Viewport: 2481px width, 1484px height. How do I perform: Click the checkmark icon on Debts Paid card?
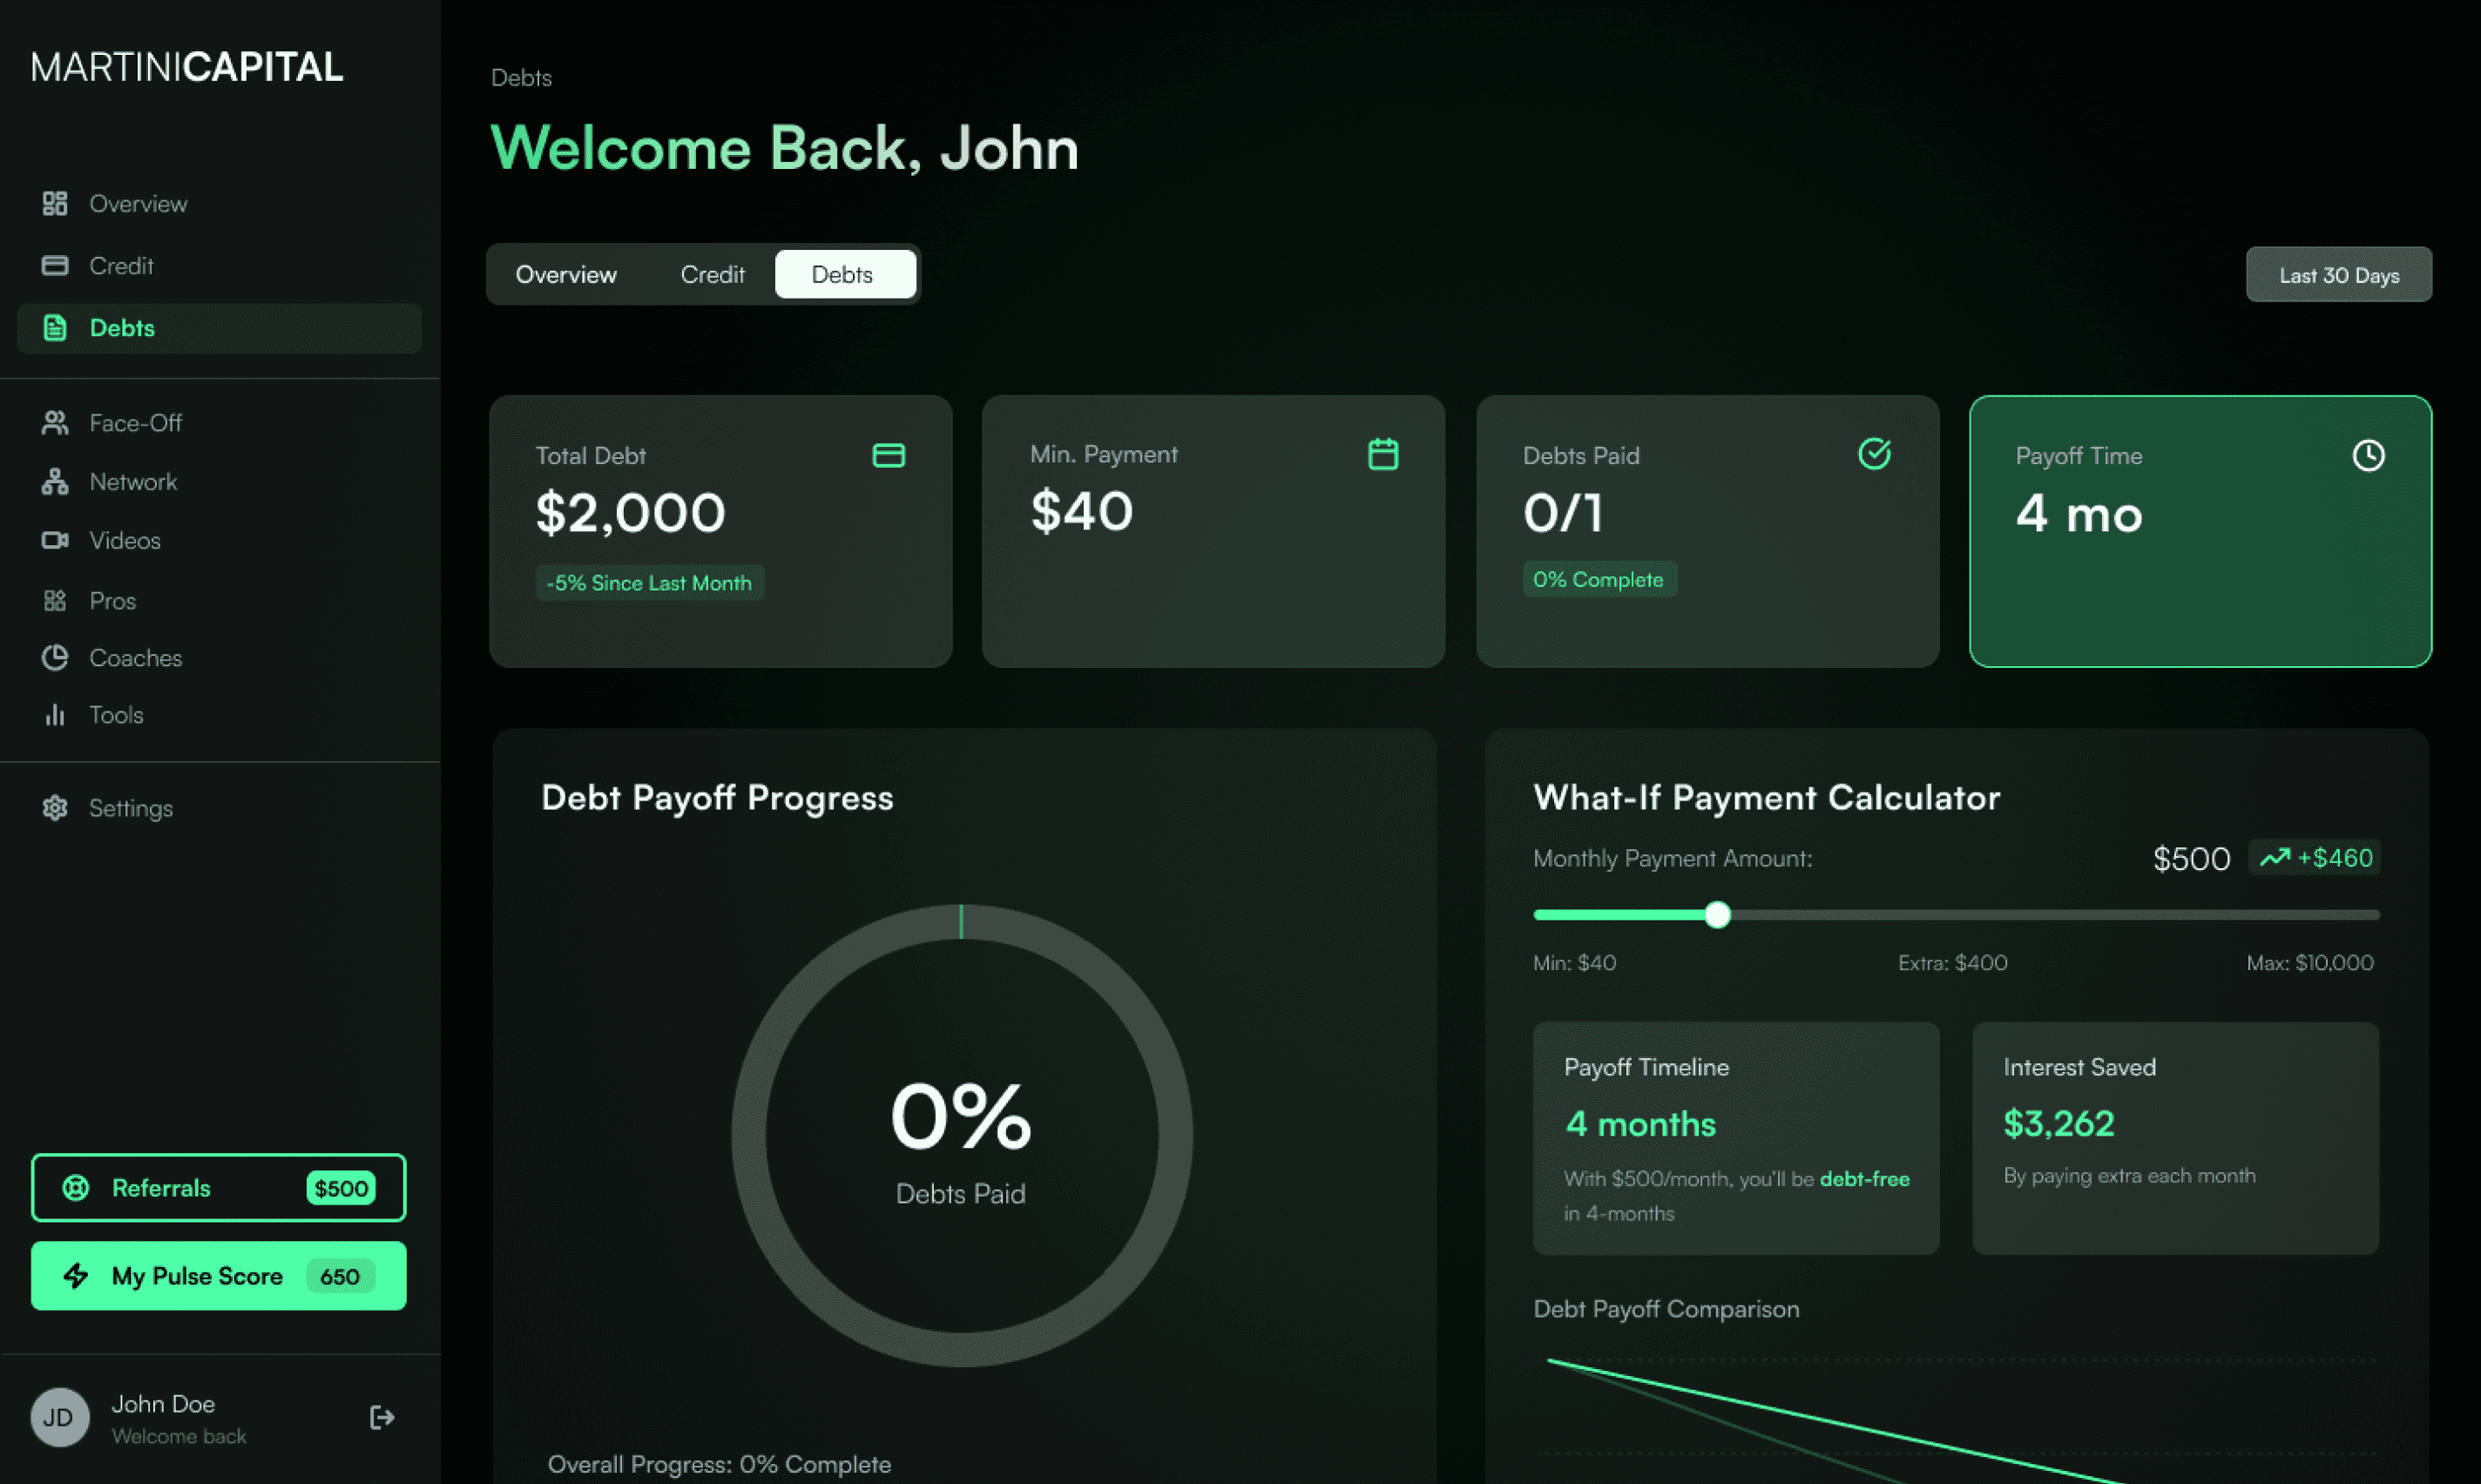pos(1874,454)
